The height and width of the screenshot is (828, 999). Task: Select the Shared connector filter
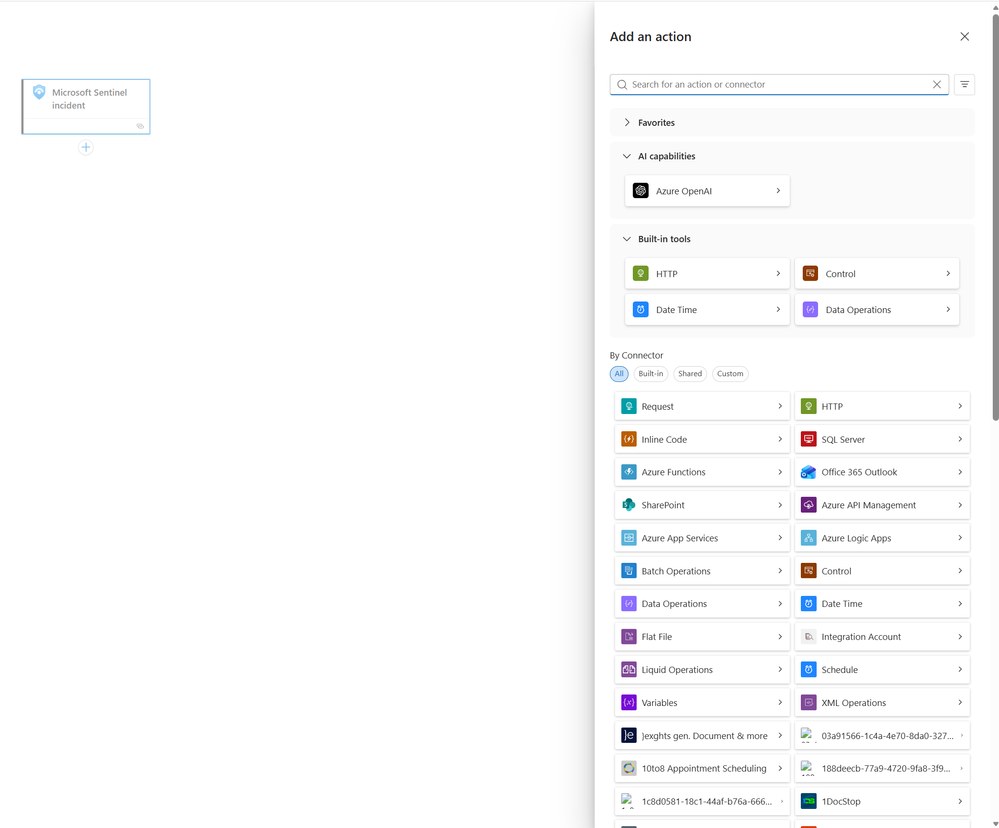click(690, 374)
